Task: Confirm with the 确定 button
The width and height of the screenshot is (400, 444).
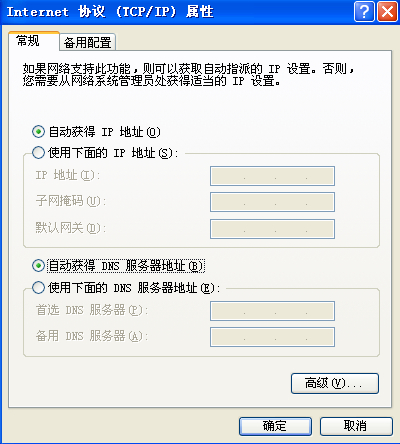Action: (275, 426)
